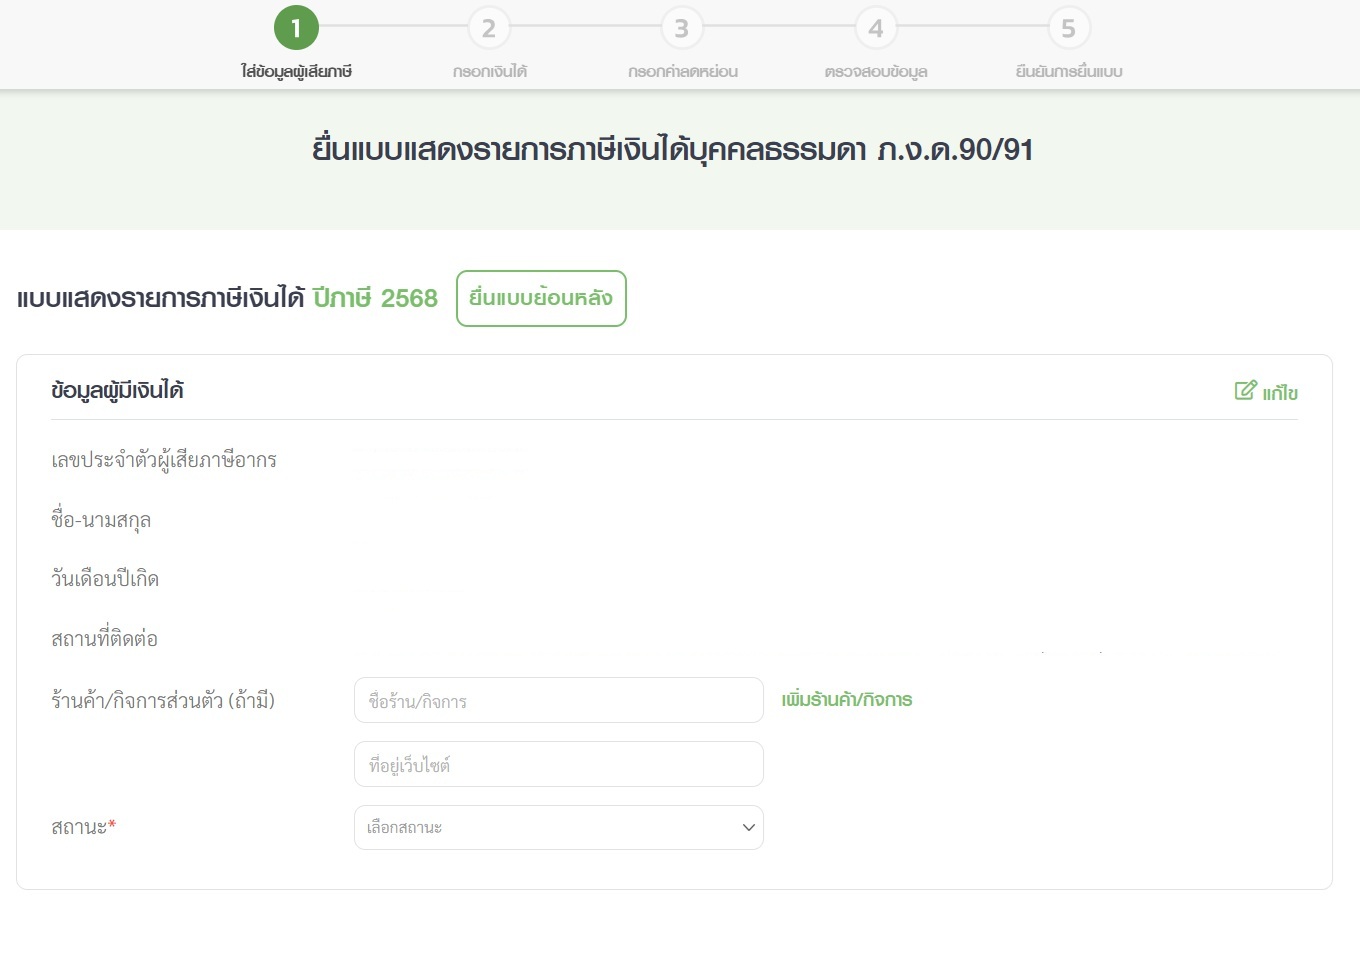The height and width of the screenshot is (954, 1360).
Task: Click the step 5 circle ยืนยันการยื่นแบบ
Action: tap(1069, 29)
